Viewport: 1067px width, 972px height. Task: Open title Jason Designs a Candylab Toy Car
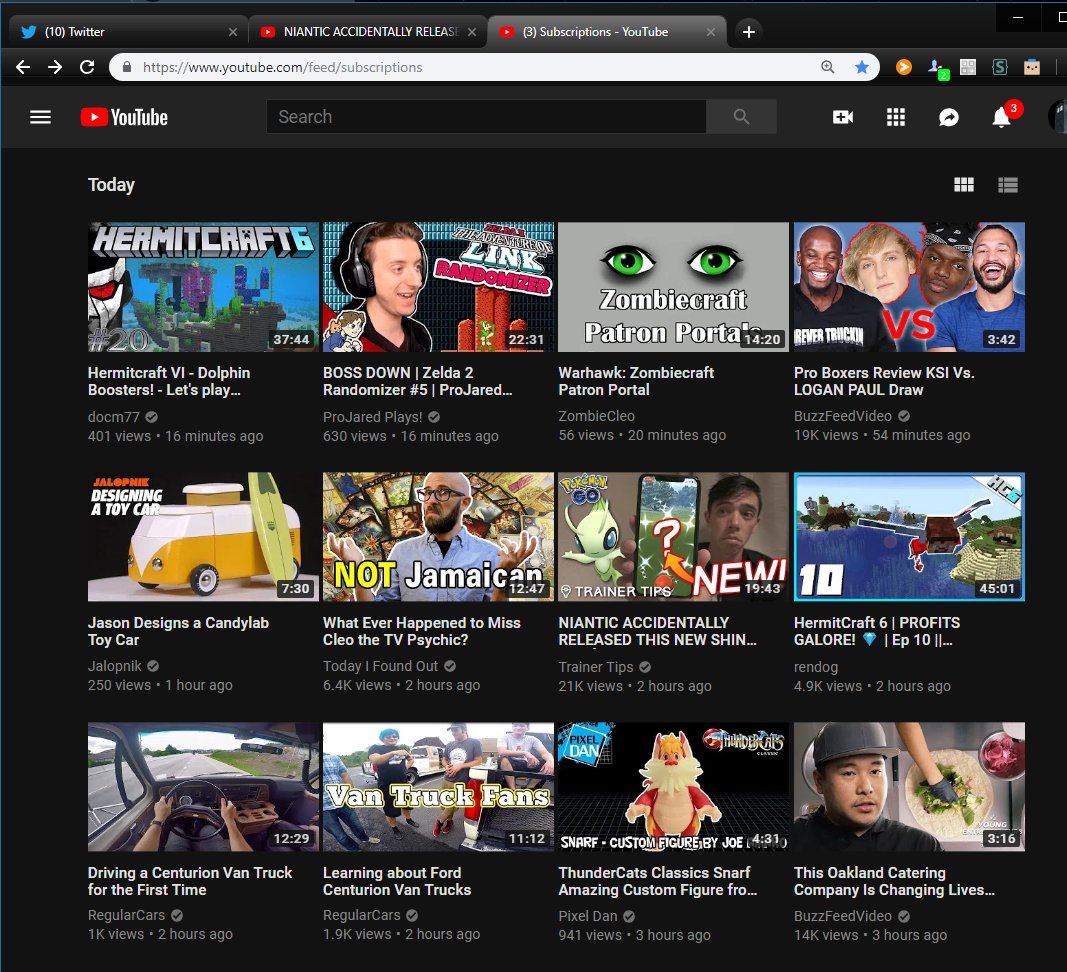178,631
